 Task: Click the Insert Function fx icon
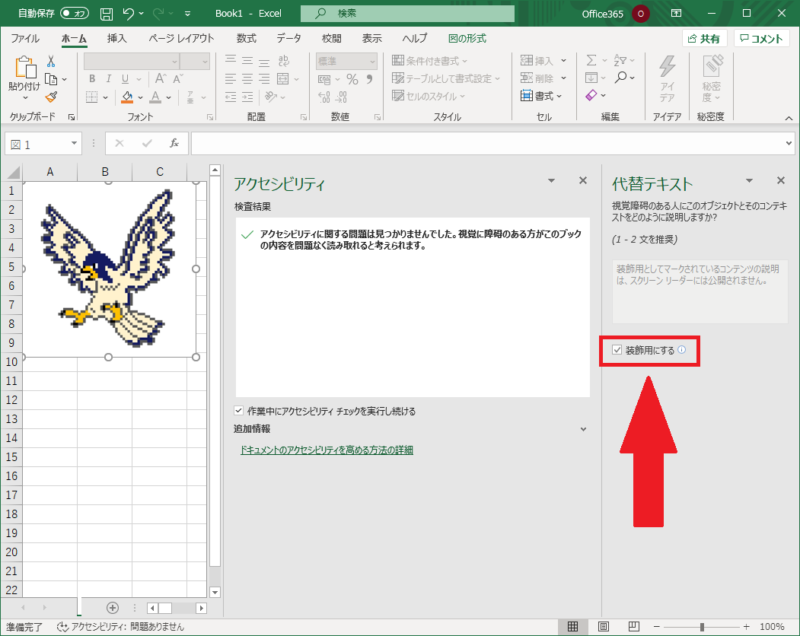(174, 143)
